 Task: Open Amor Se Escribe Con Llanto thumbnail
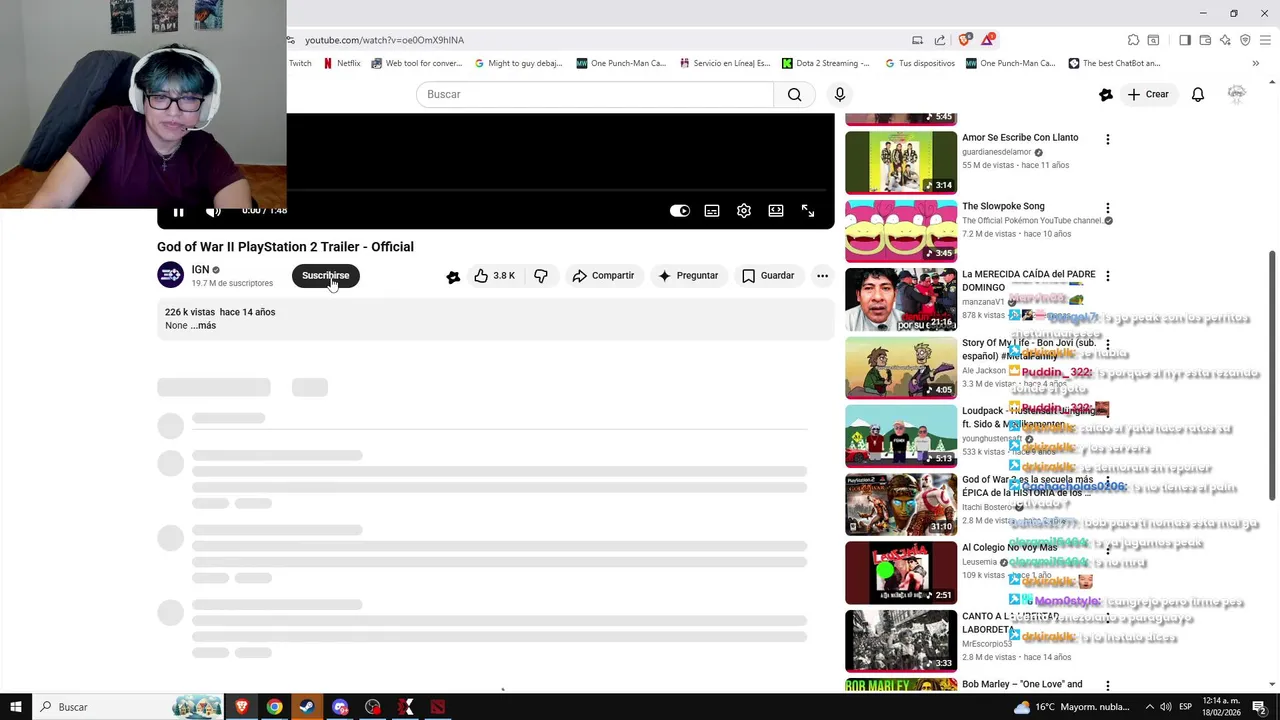coord(901,163)
